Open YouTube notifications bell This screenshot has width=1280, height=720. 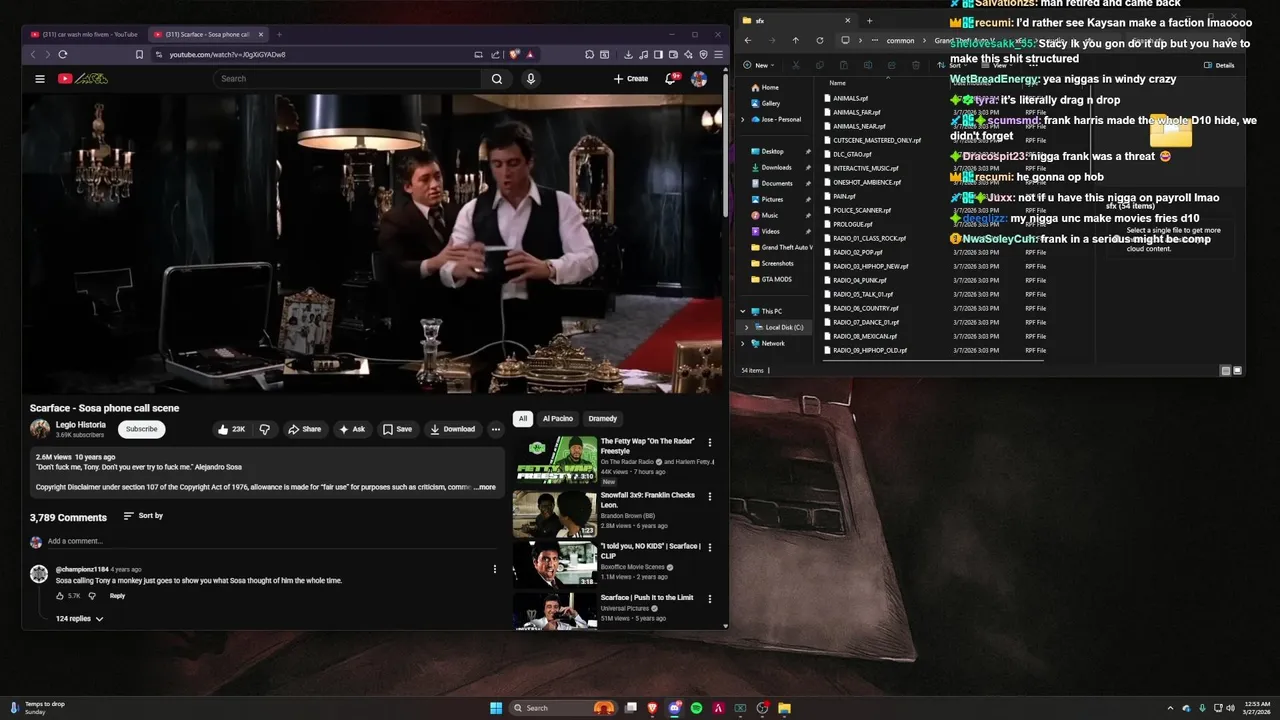coord(671,79)
